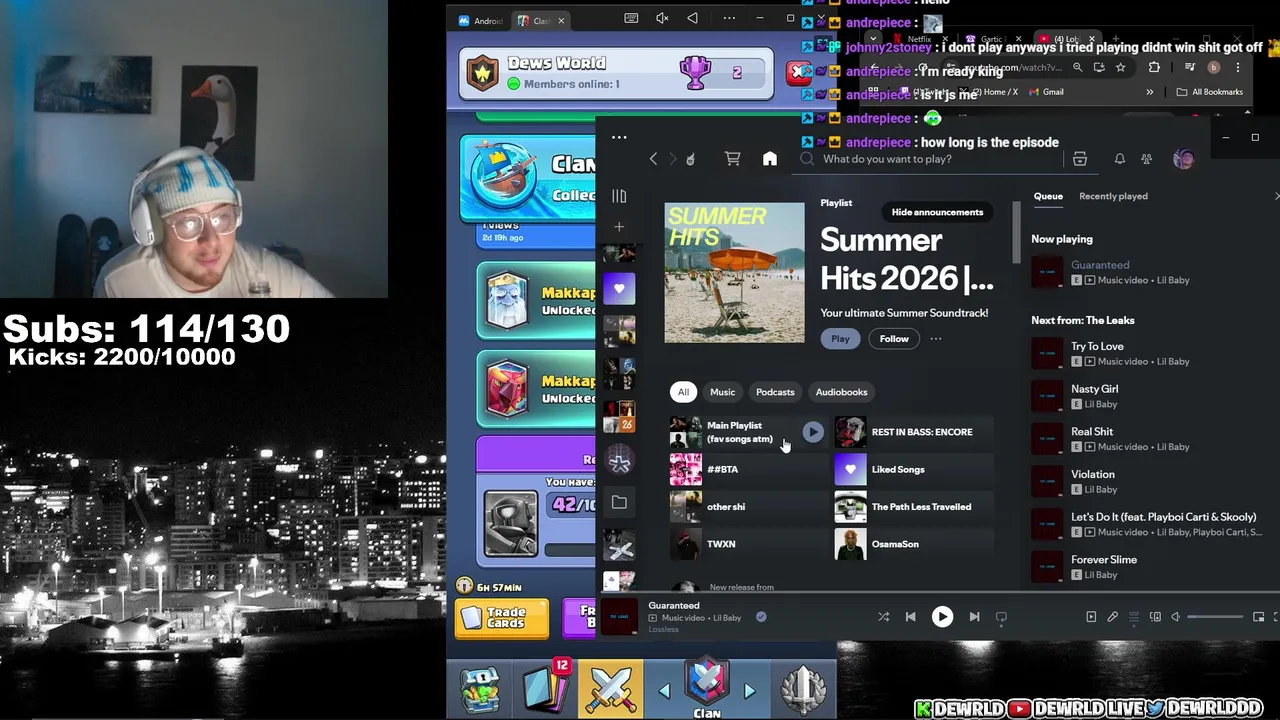Click the Summer Hits cover image
The width and height of the screenshot is (1280, 720).
pyautogui.click(x=734, y=273)
